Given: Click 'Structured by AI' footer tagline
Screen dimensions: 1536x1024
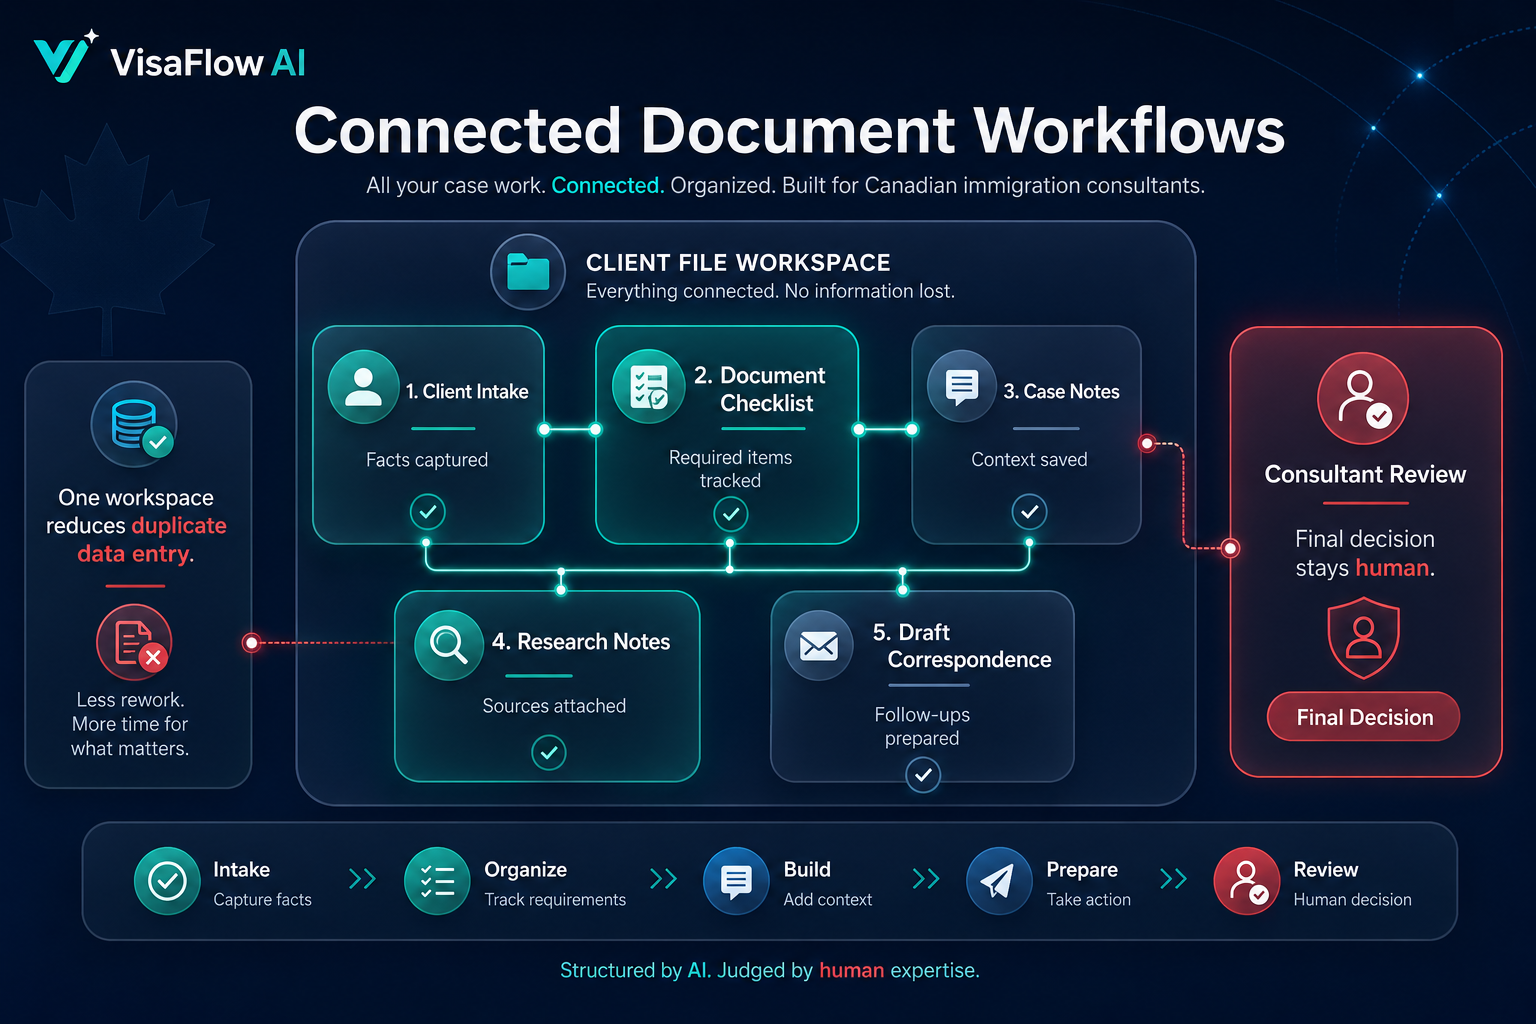Looking at the screenshot, I should coord(634,970).
